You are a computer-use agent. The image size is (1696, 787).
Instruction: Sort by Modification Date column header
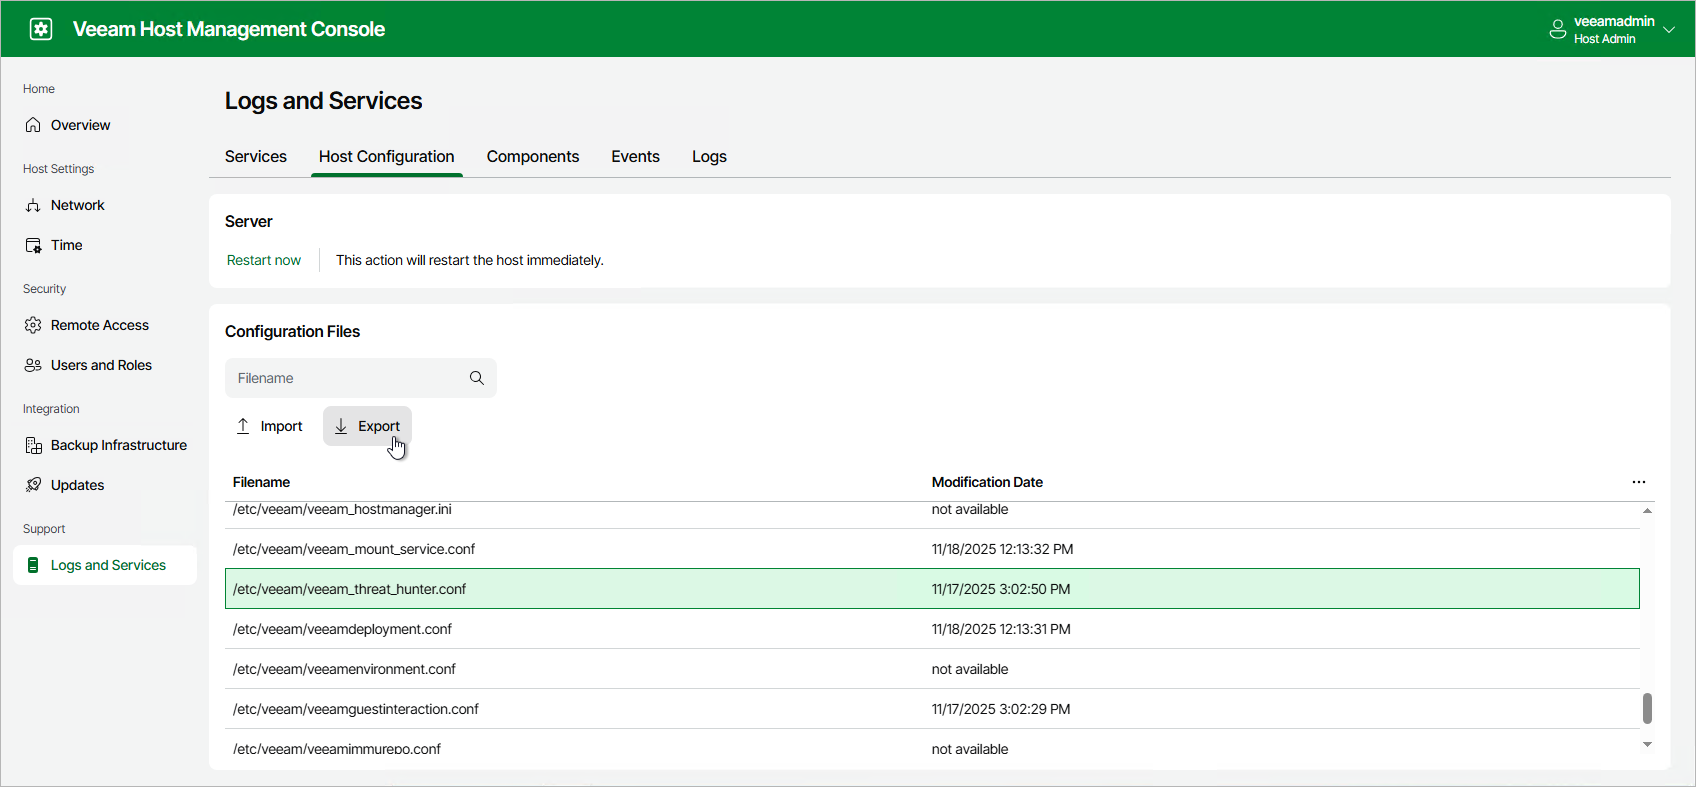click(987, 482)
